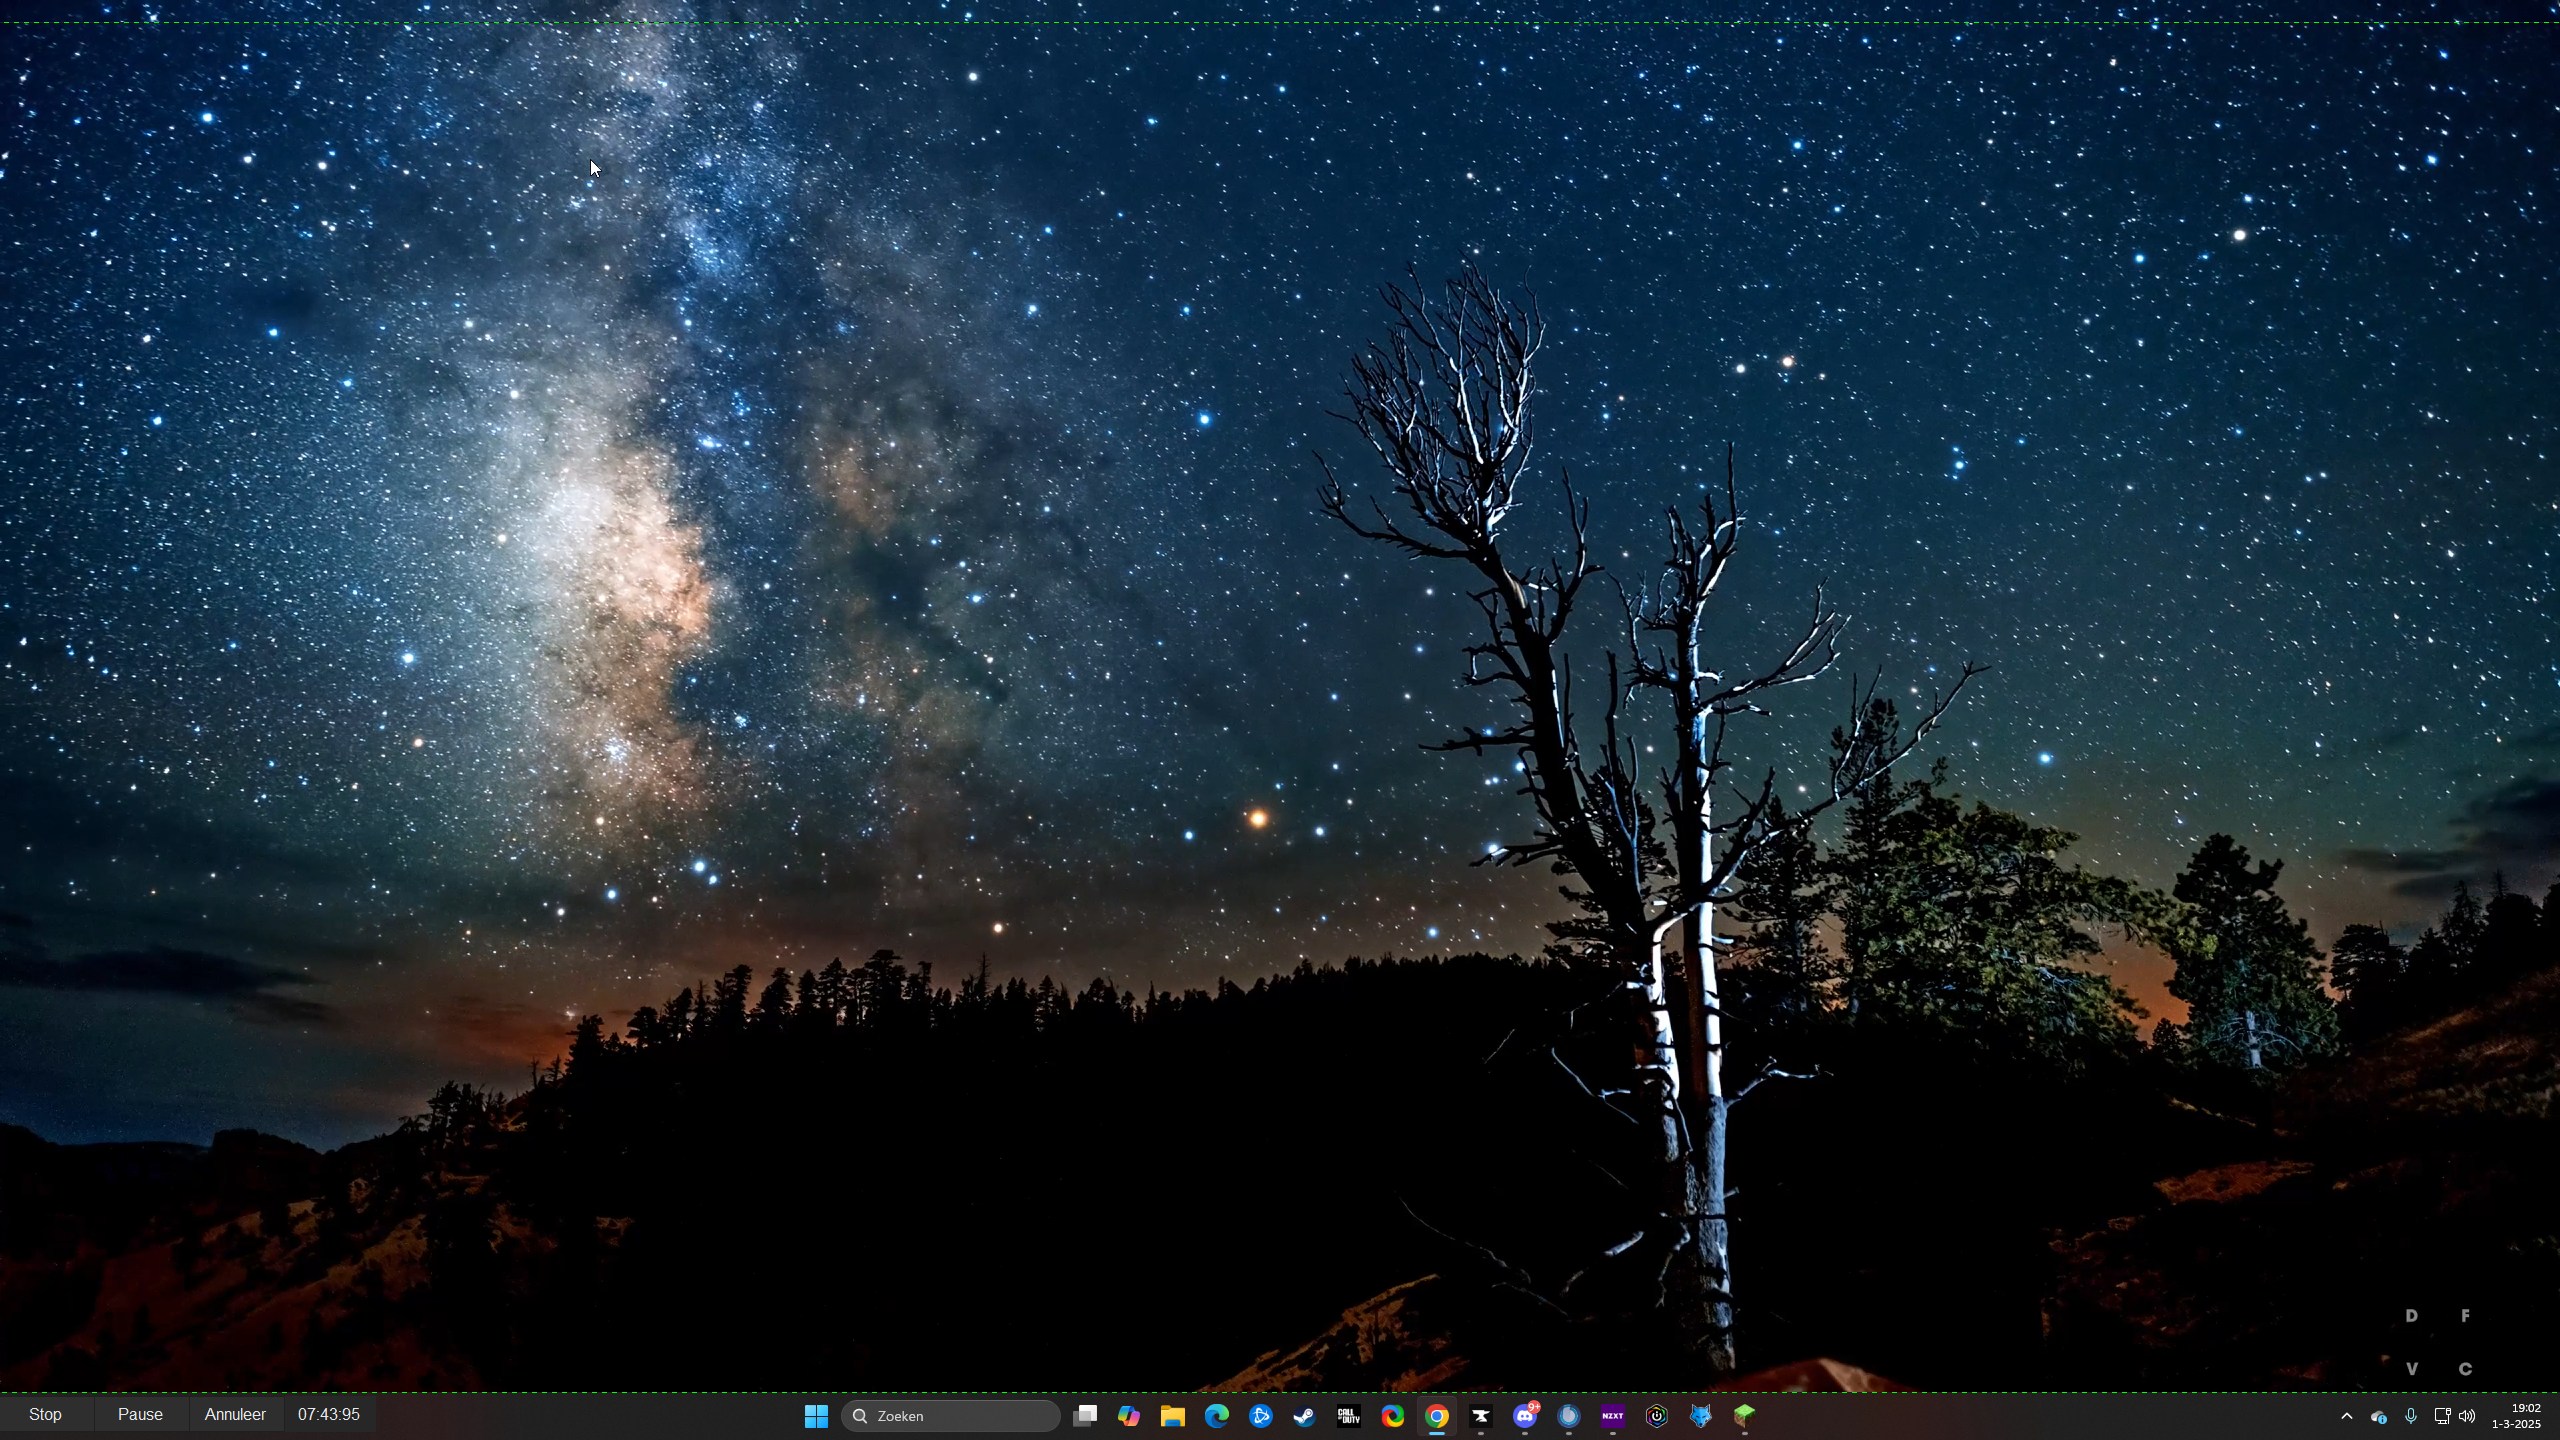This screenshot has width=2560, height=1440.
Task: Open Microsoft Edge browser
Action: point(1216,1416)
